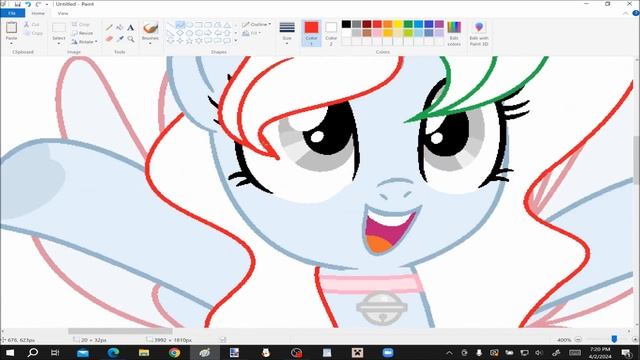Open Customize Quick Access Toolbar arrow

47,4
